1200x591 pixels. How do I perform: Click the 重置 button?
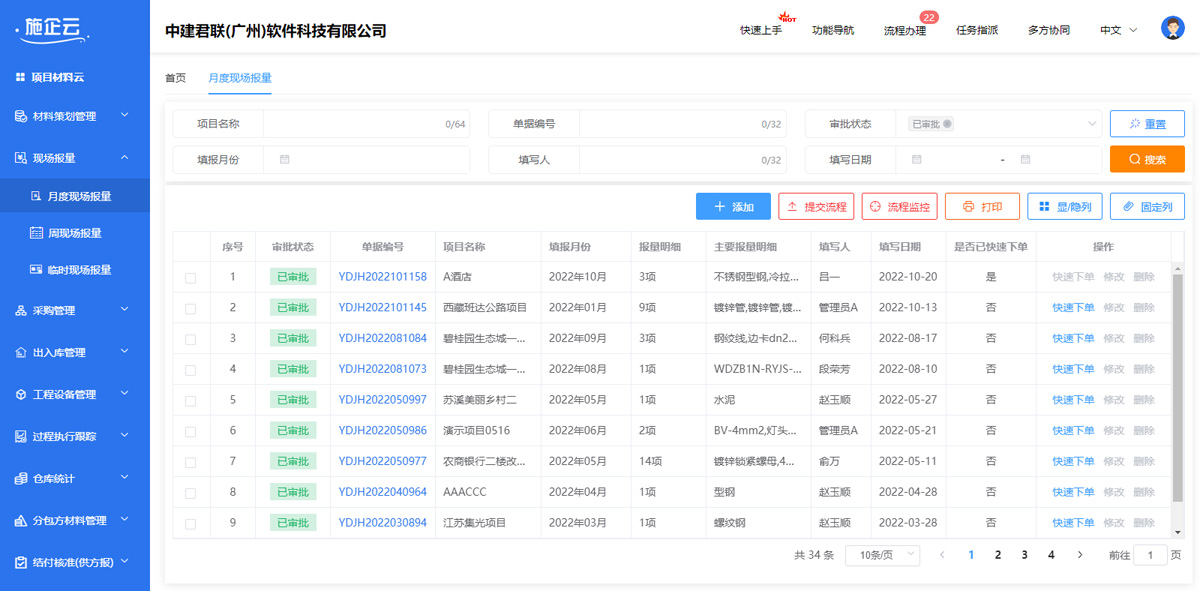[x=1147, y=124]
